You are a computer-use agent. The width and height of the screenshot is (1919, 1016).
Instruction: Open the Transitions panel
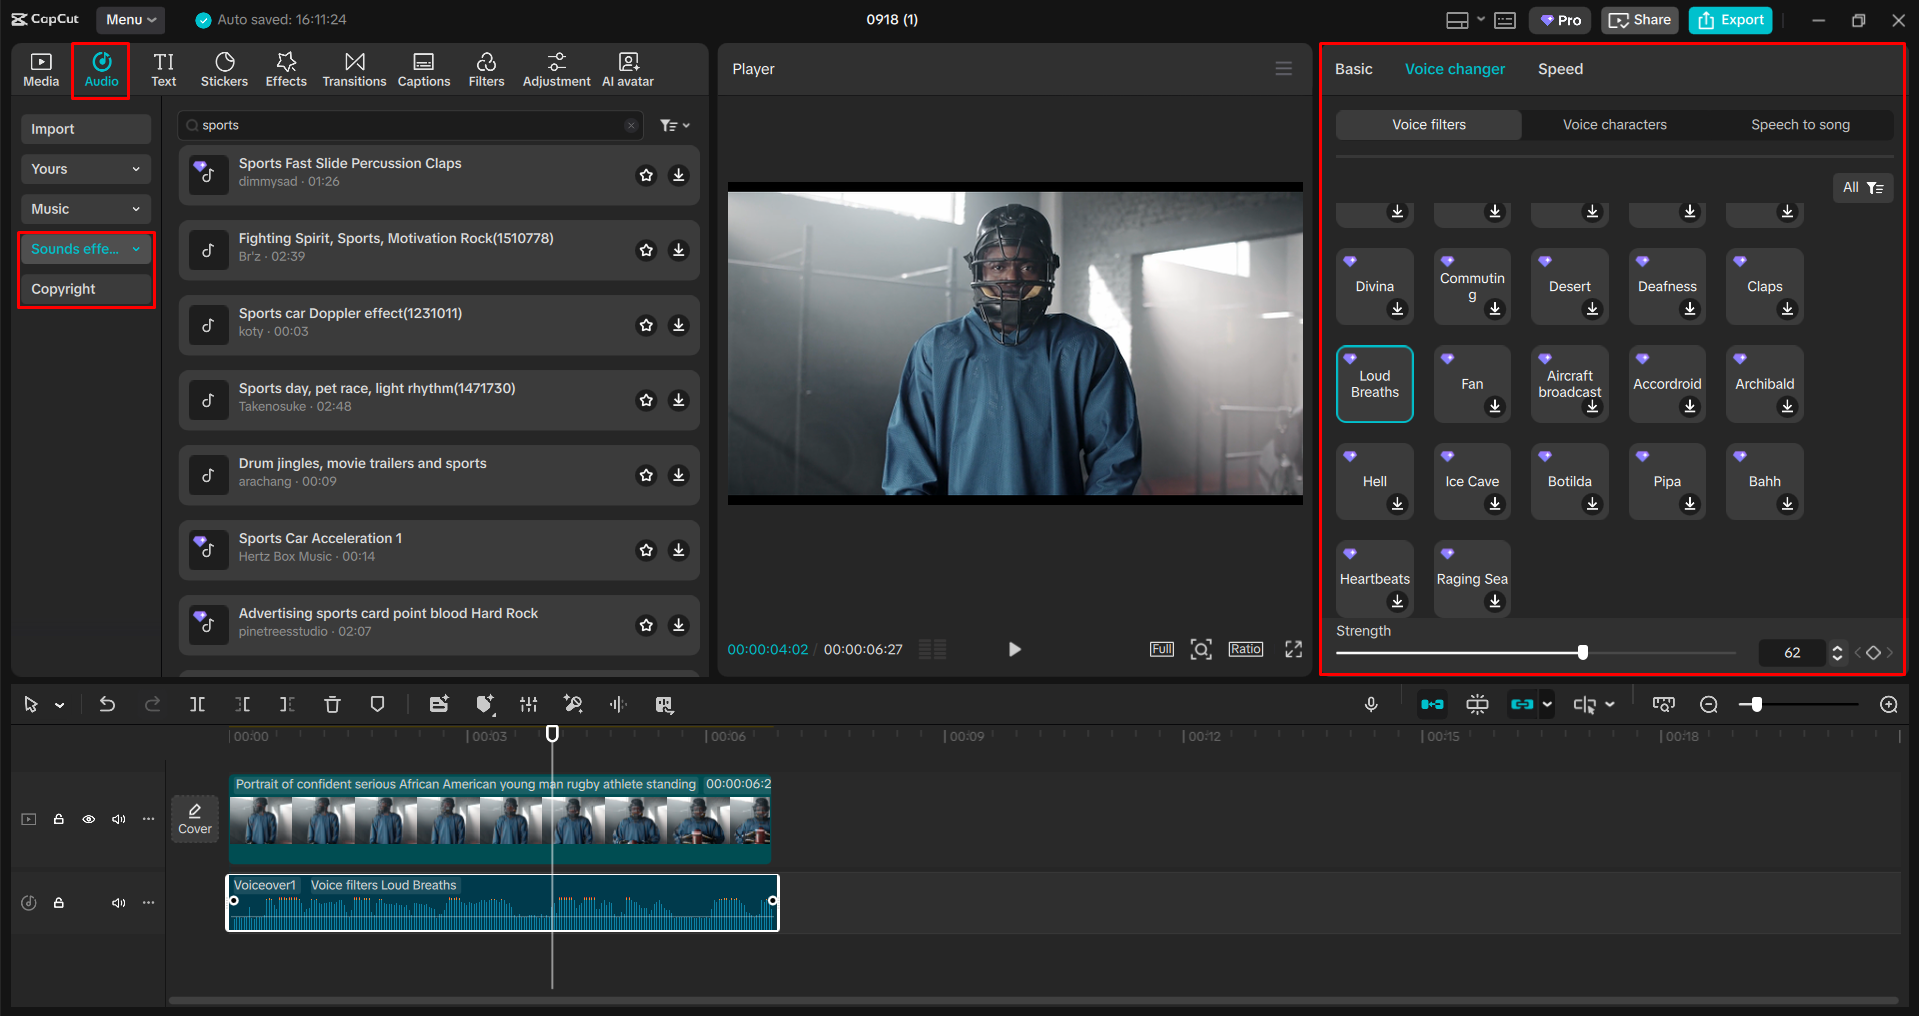pyautogui.click(x=354, y=68)
